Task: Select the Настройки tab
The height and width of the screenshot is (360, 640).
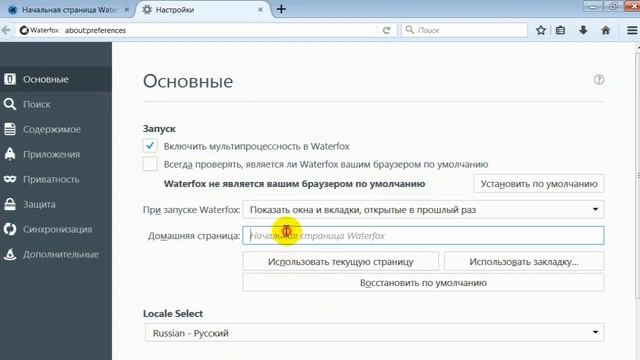Action: [x=203, y=9]
